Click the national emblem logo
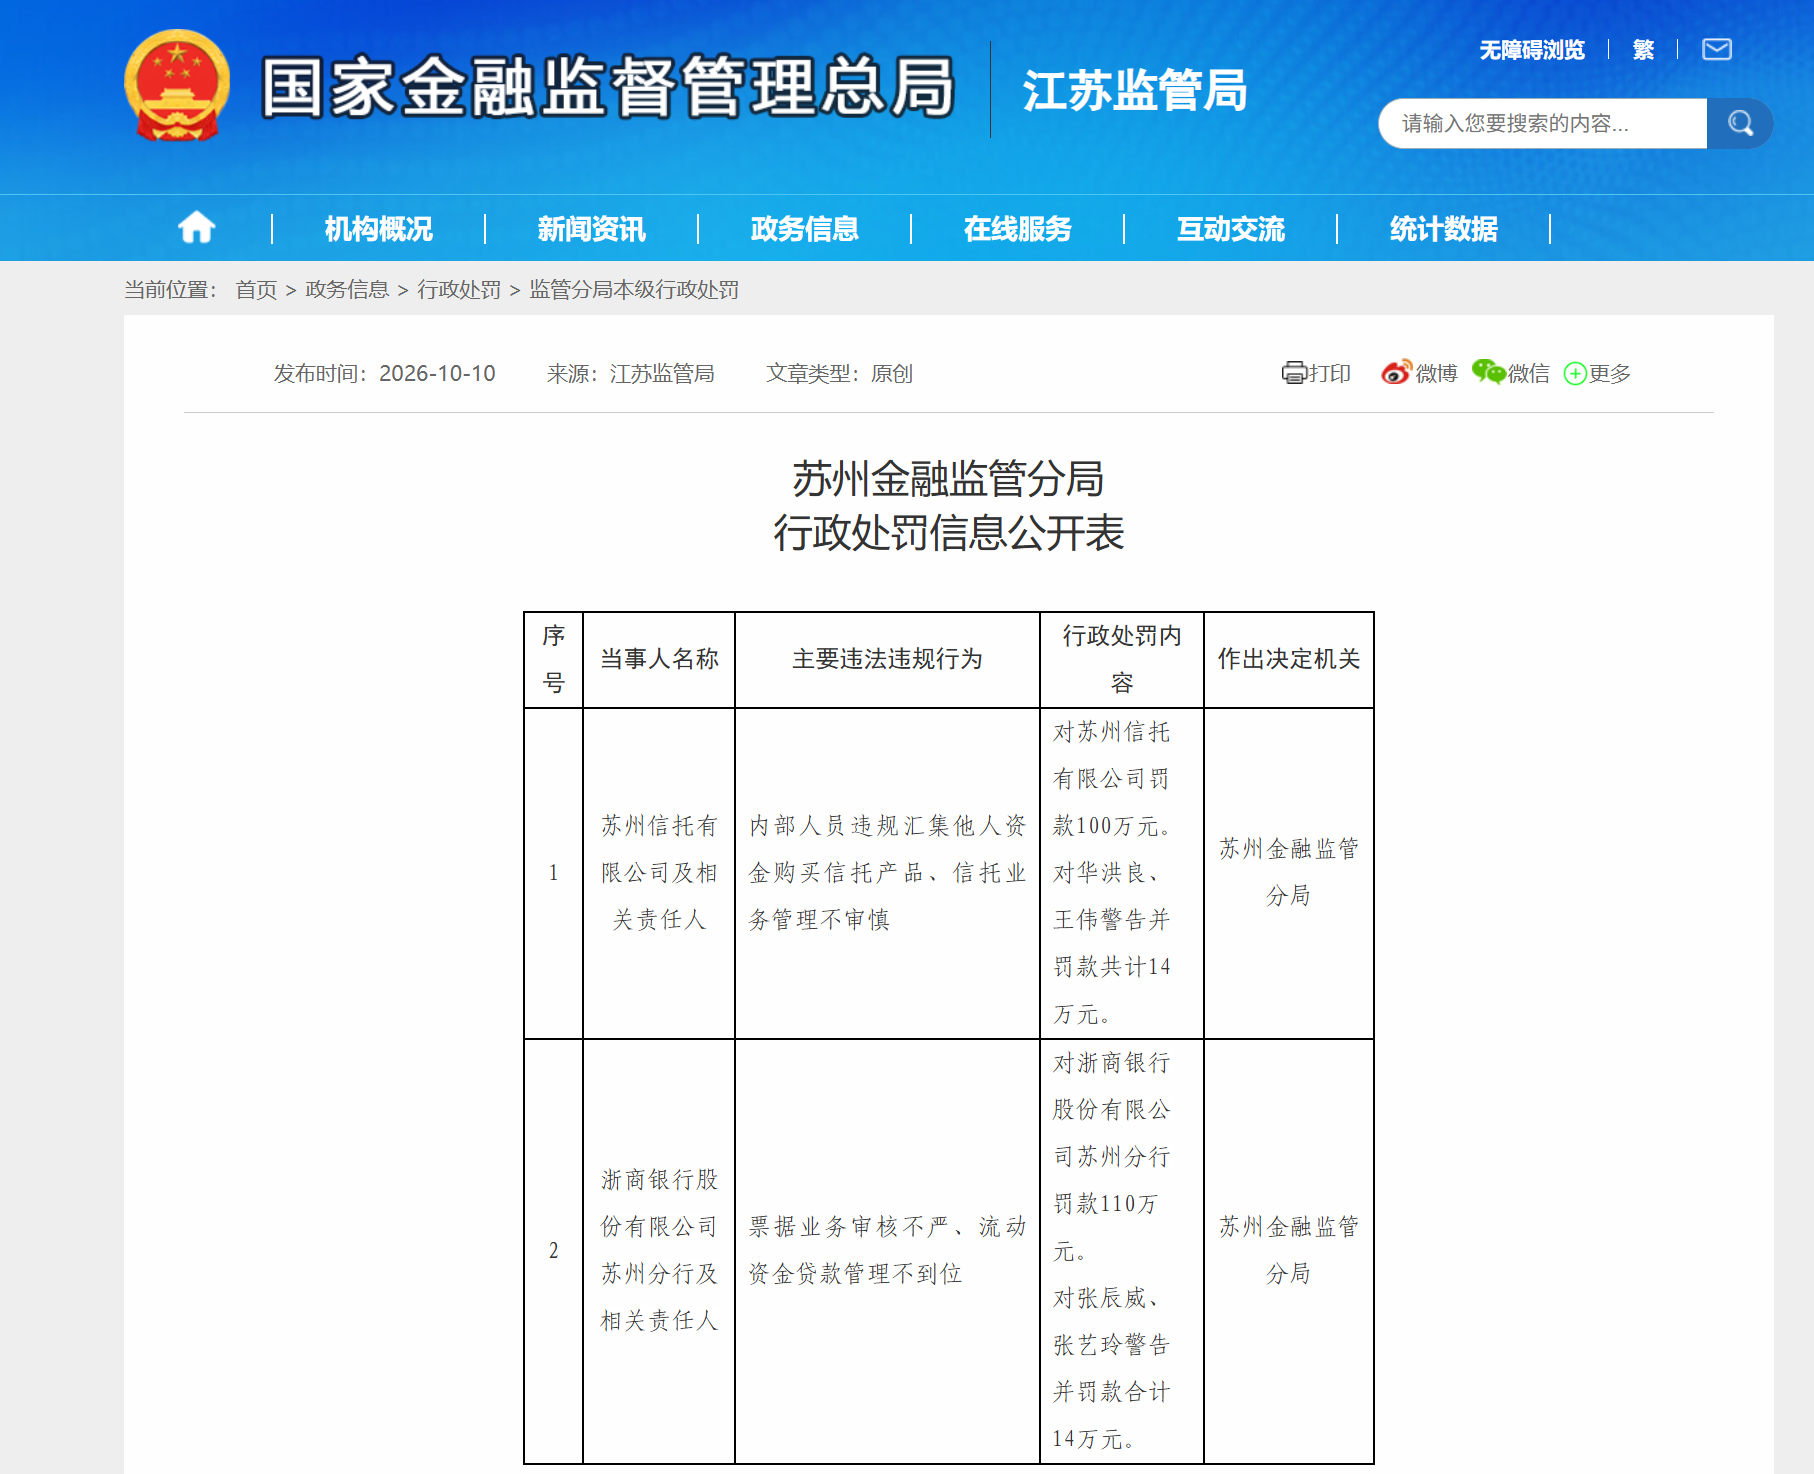The height and width of the screenshot is (1474, 1814). click(177, 85)
